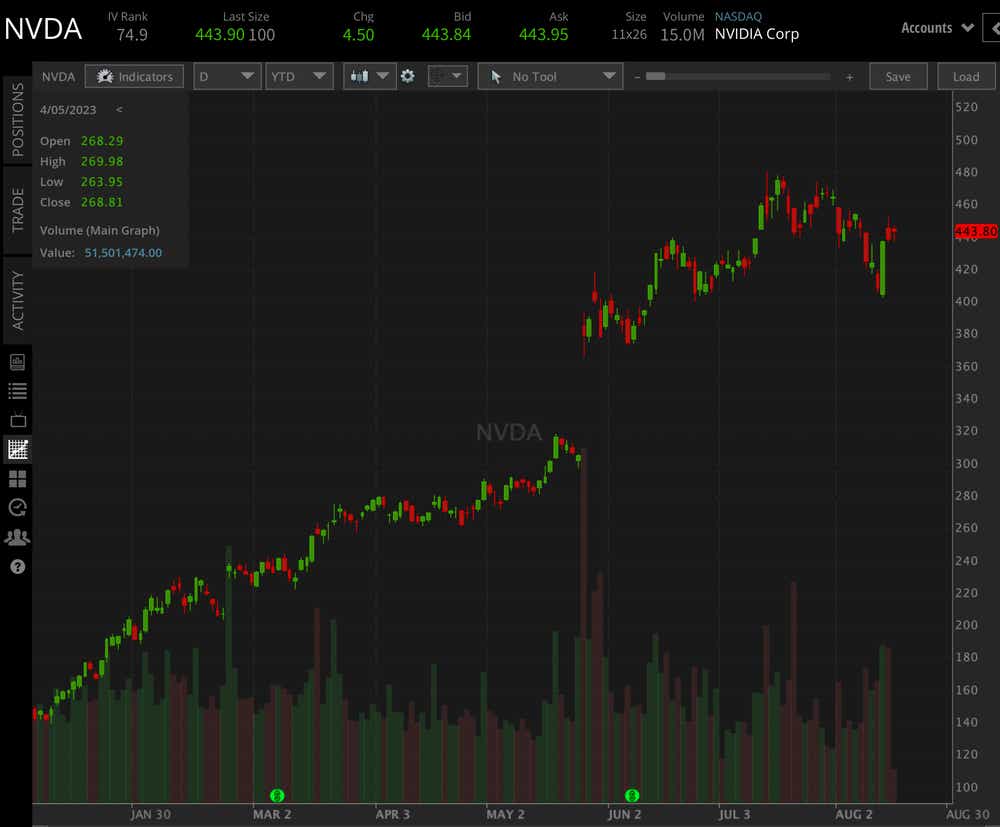
Task: Click the High value 269.98
Action: (x=102, y=161)
